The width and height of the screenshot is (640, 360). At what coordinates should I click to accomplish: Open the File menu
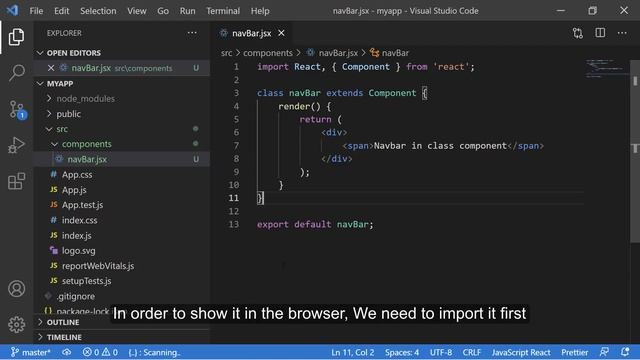[x=36, y=11]
